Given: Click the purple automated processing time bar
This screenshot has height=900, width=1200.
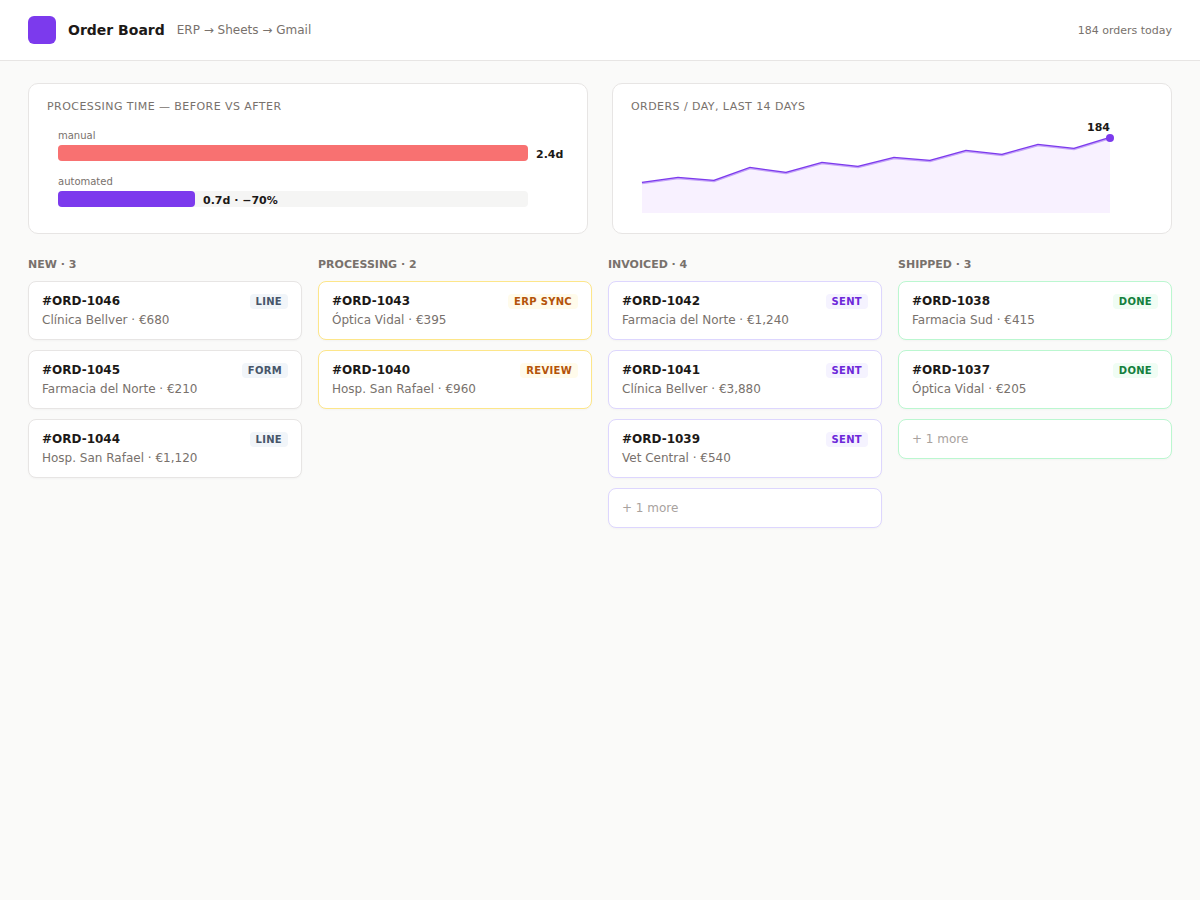Looking at the screenshot, I should coord(126,199).
